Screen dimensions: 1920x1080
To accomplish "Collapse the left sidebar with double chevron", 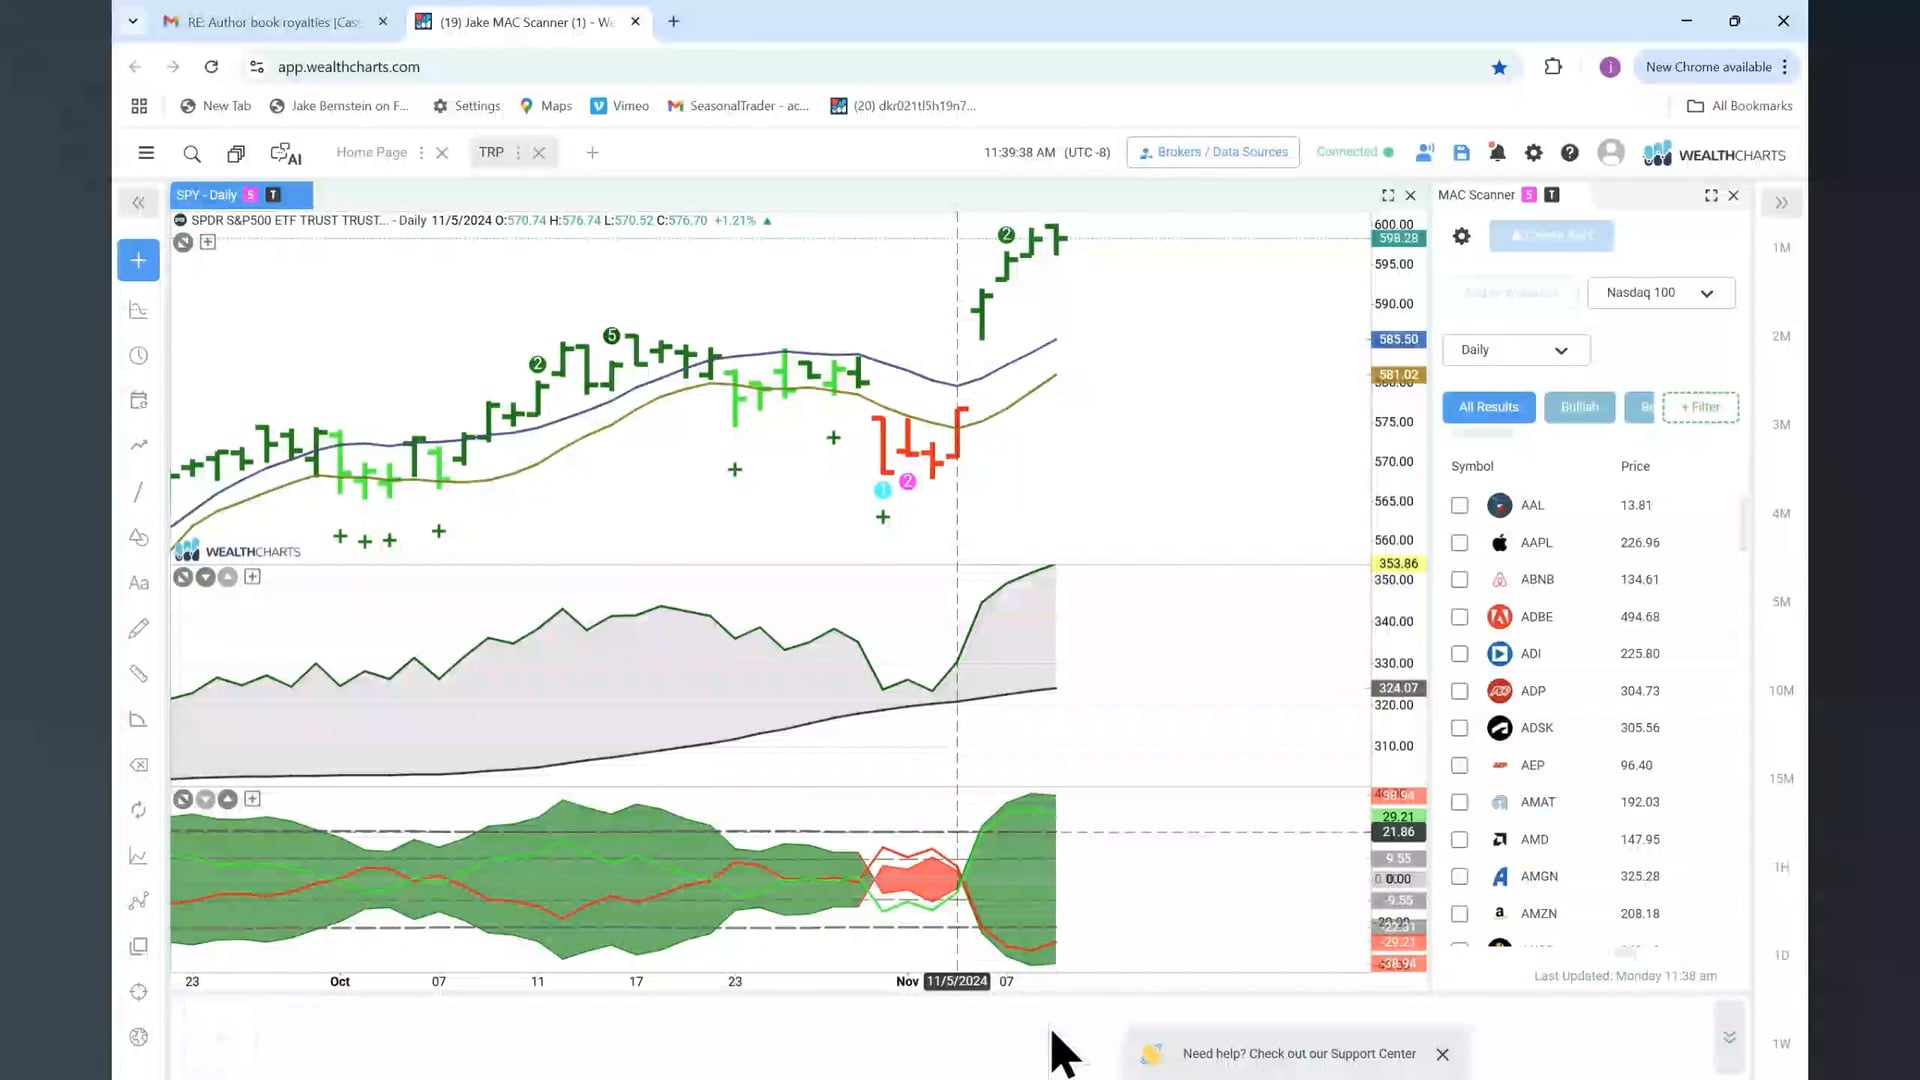I will coord(138,203).
